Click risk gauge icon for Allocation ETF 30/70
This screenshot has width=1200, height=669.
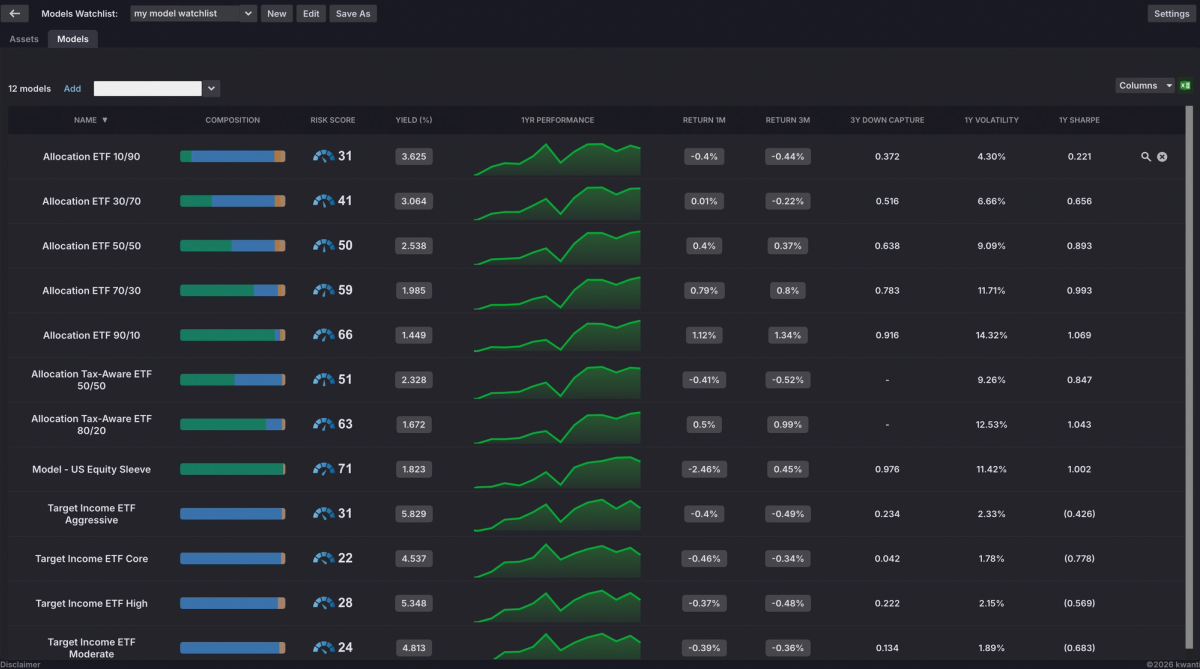click(x=323, y=201)
